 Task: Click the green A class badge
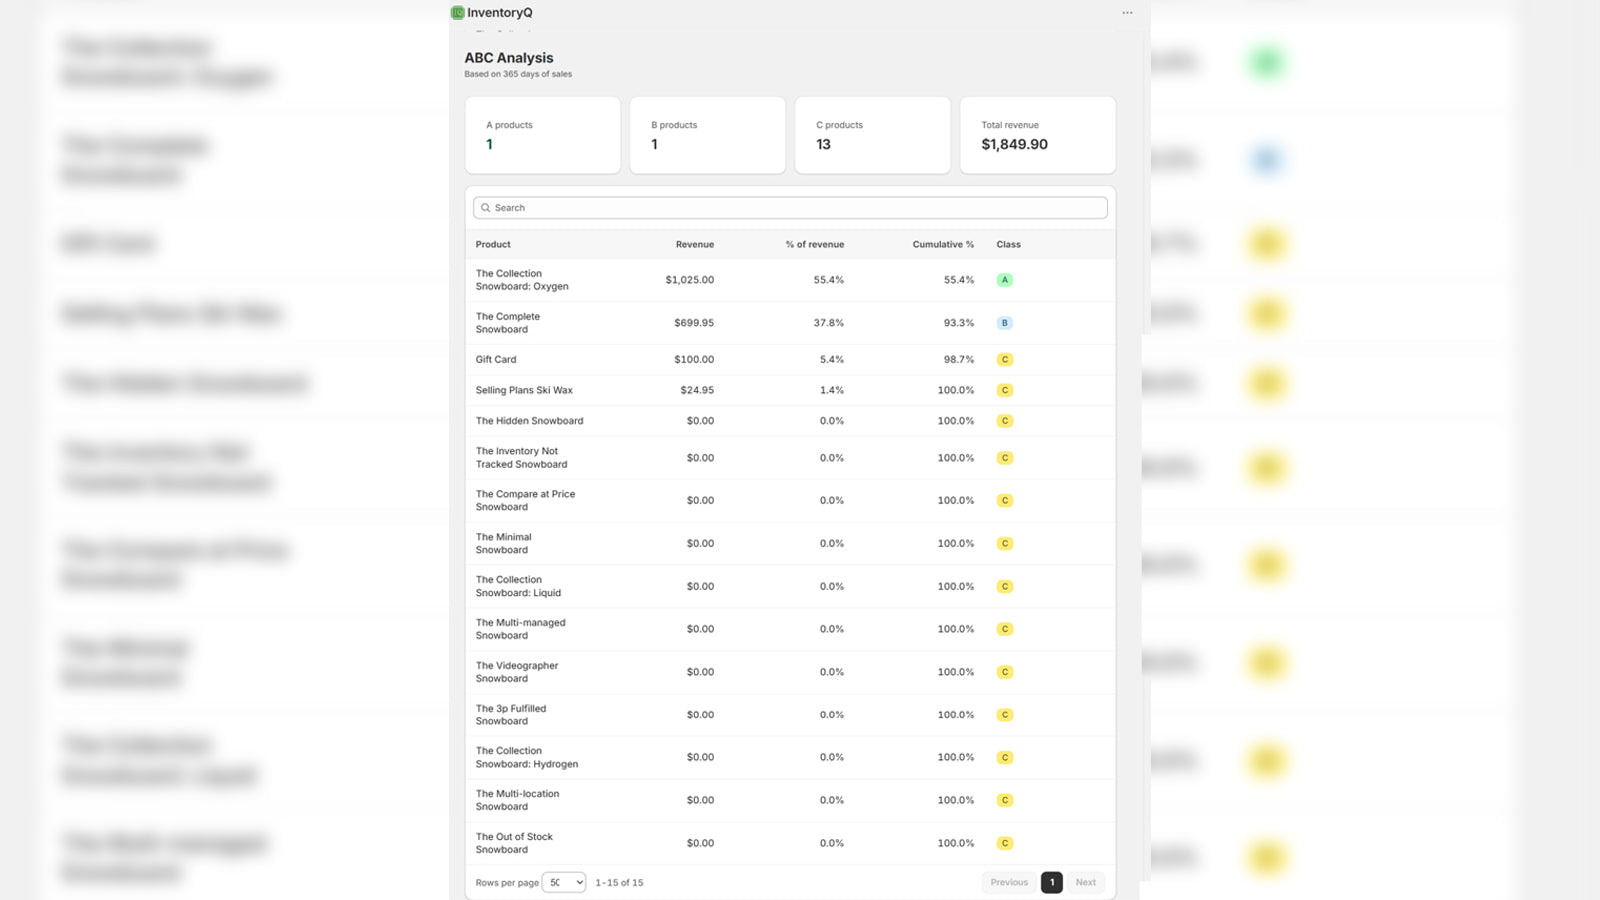[1005, 280]
